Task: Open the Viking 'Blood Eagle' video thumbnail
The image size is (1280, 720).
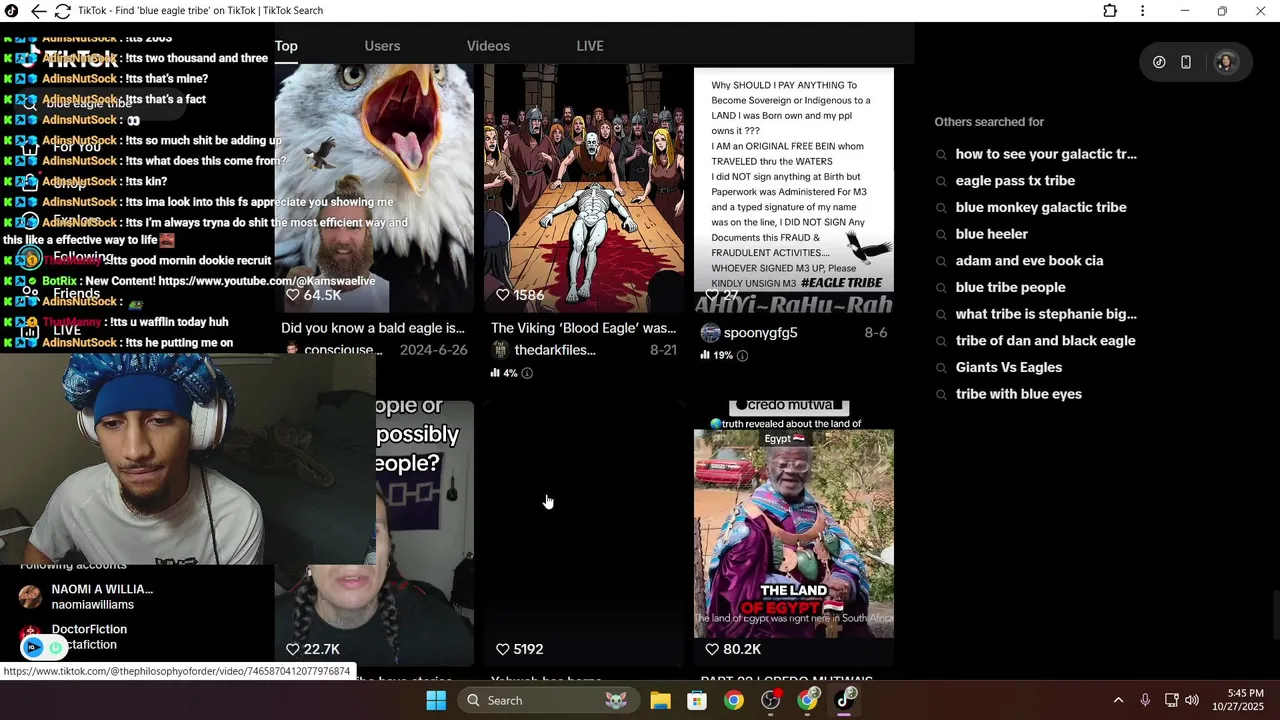Action: coord(584,188)
